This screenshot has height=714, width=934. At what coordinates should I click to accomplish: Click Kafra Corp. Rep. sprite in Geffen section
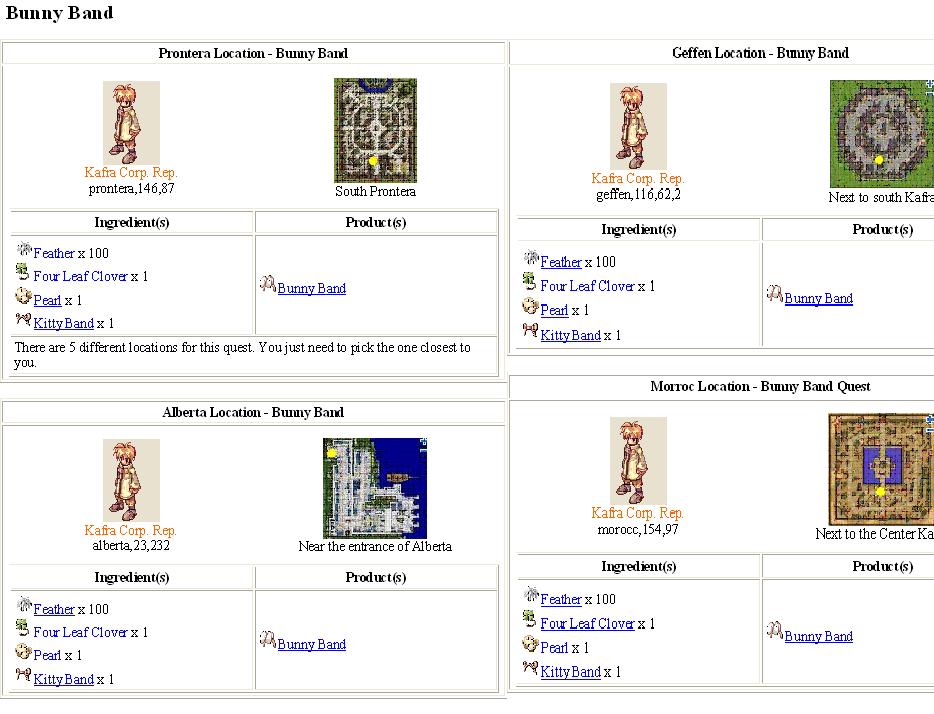pos(638,127)
